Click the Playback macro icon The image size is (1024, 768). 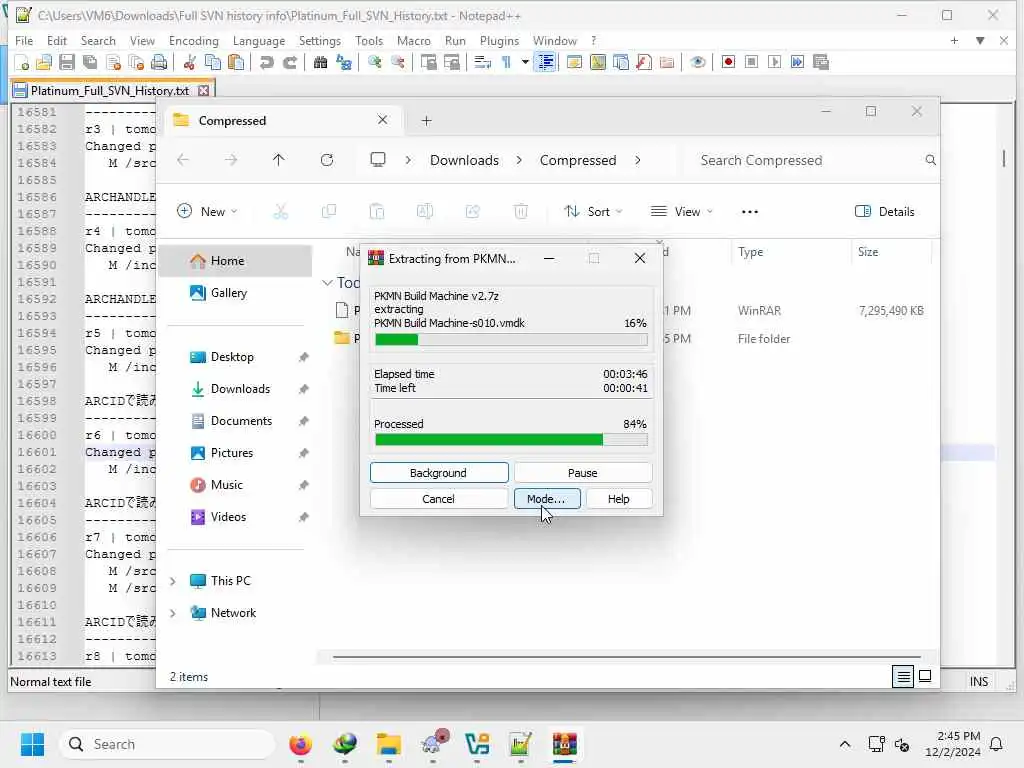(x=775, y=63)
